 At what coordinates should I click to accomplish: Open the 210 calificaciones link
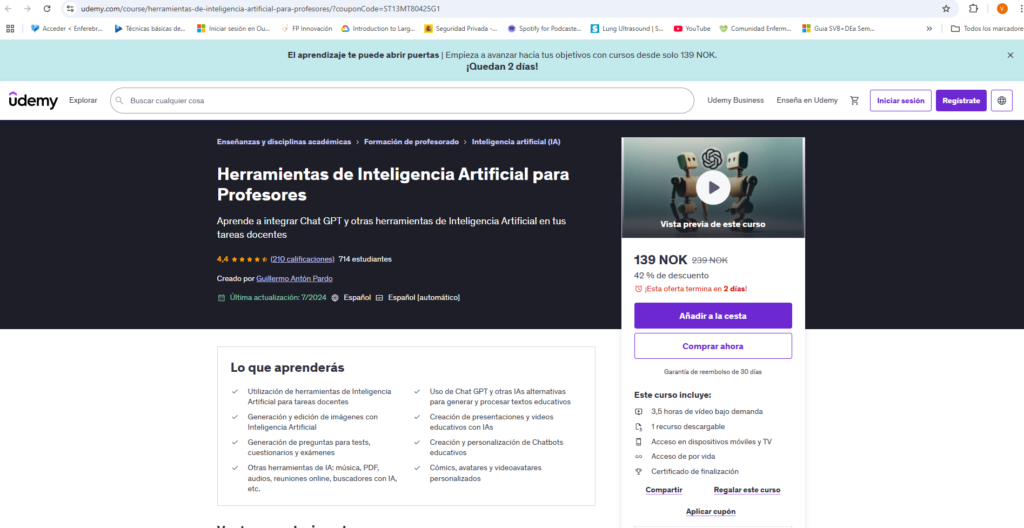click(302, 259)
